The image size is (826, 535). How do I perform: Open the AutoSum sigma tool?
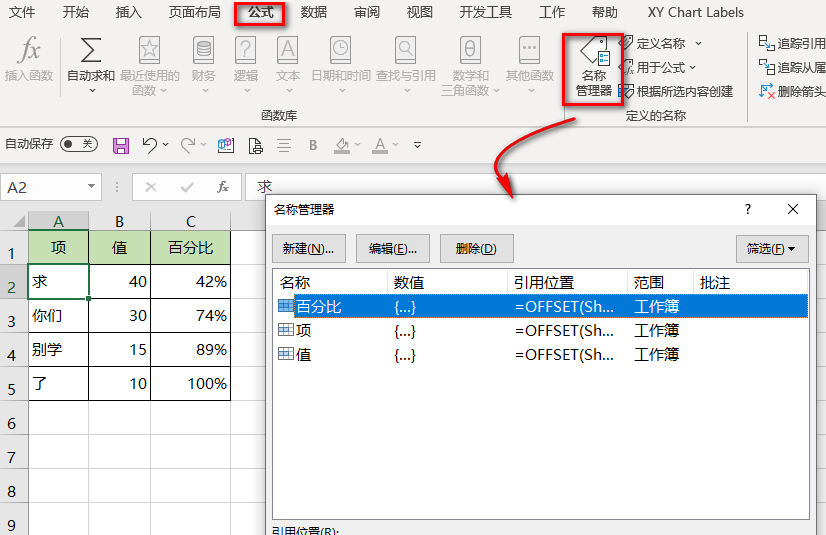tap(91, 51)
